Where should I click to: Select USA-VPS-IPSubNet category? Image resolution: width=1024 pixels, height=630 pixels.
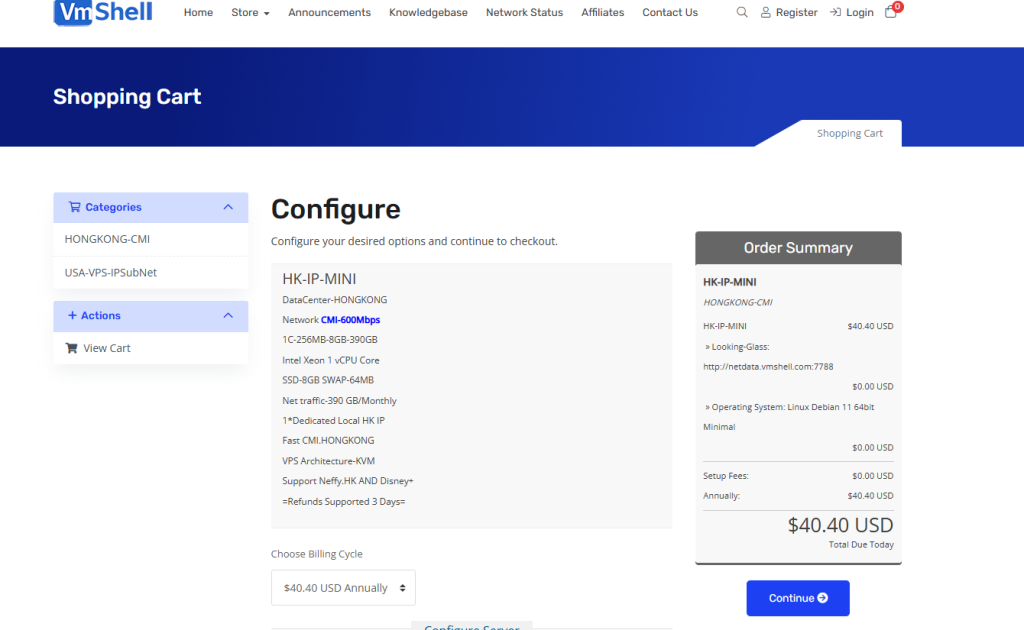point(110,272)
